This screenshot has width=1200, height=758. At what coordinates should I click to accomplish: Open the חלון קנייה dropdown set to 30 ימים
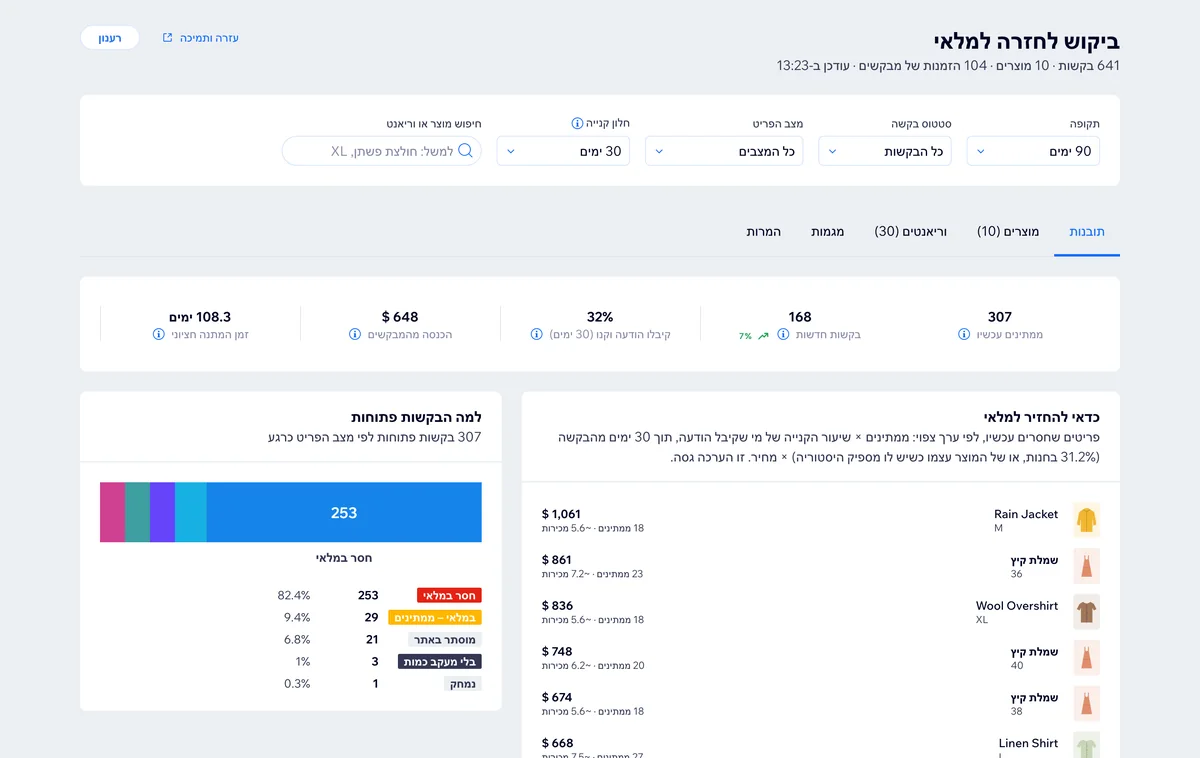coord(563,151)
